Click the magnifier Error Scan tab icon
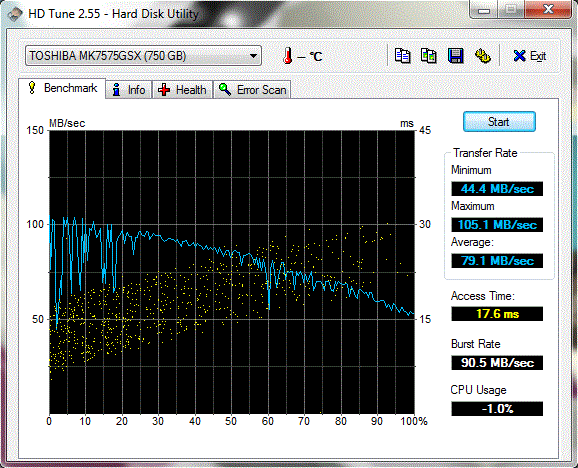Screen dimensions: 578x468 tap(225, 90)
